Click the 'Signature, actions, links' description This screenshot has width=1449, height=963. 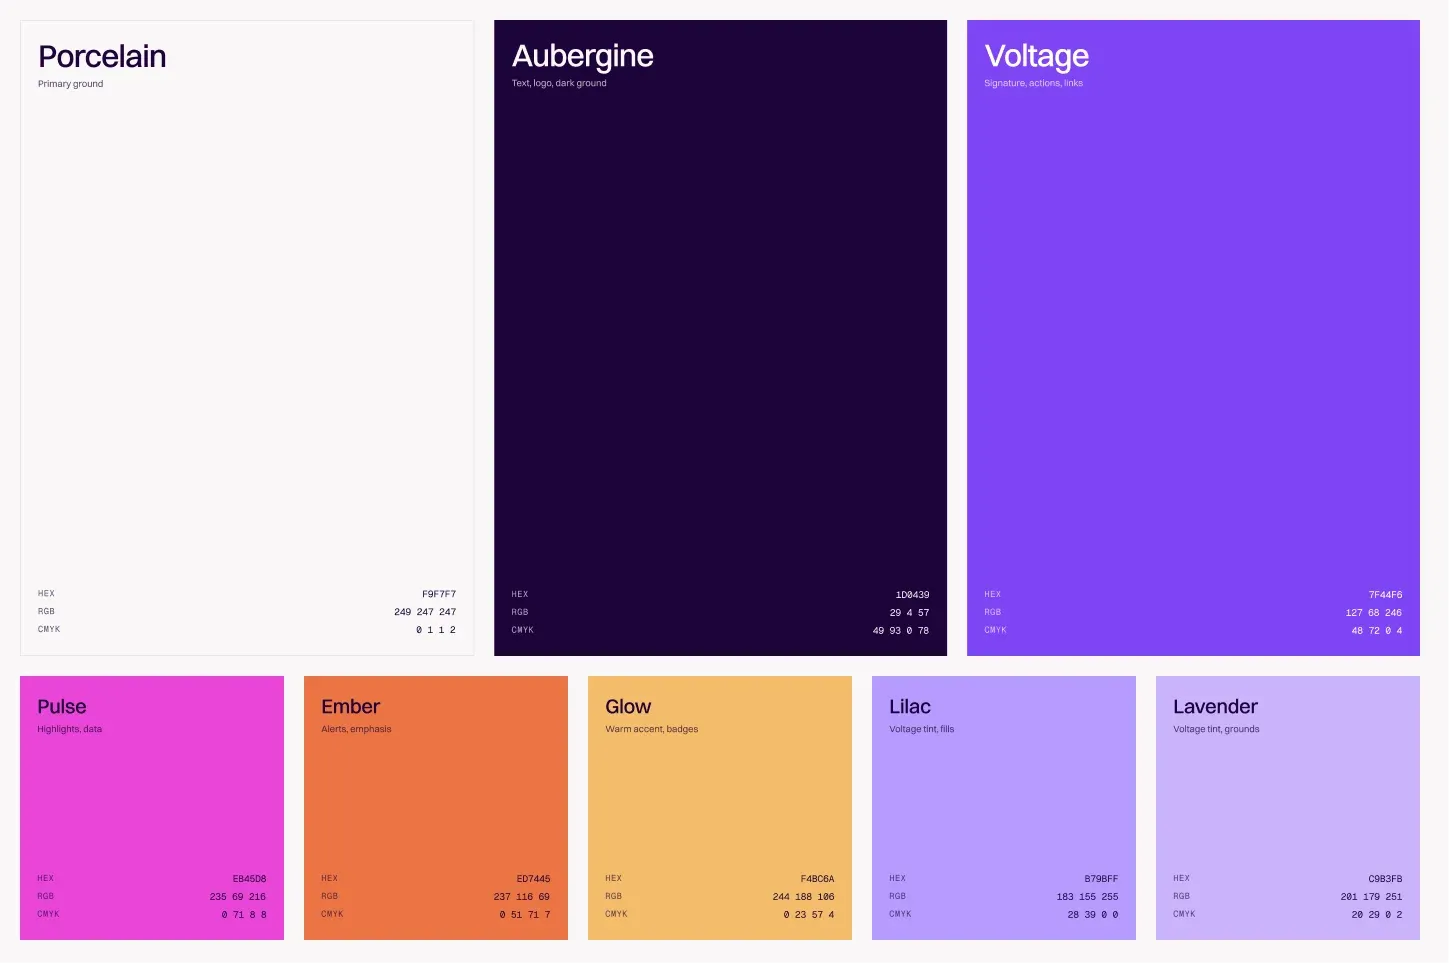(x=1034, y=83)
